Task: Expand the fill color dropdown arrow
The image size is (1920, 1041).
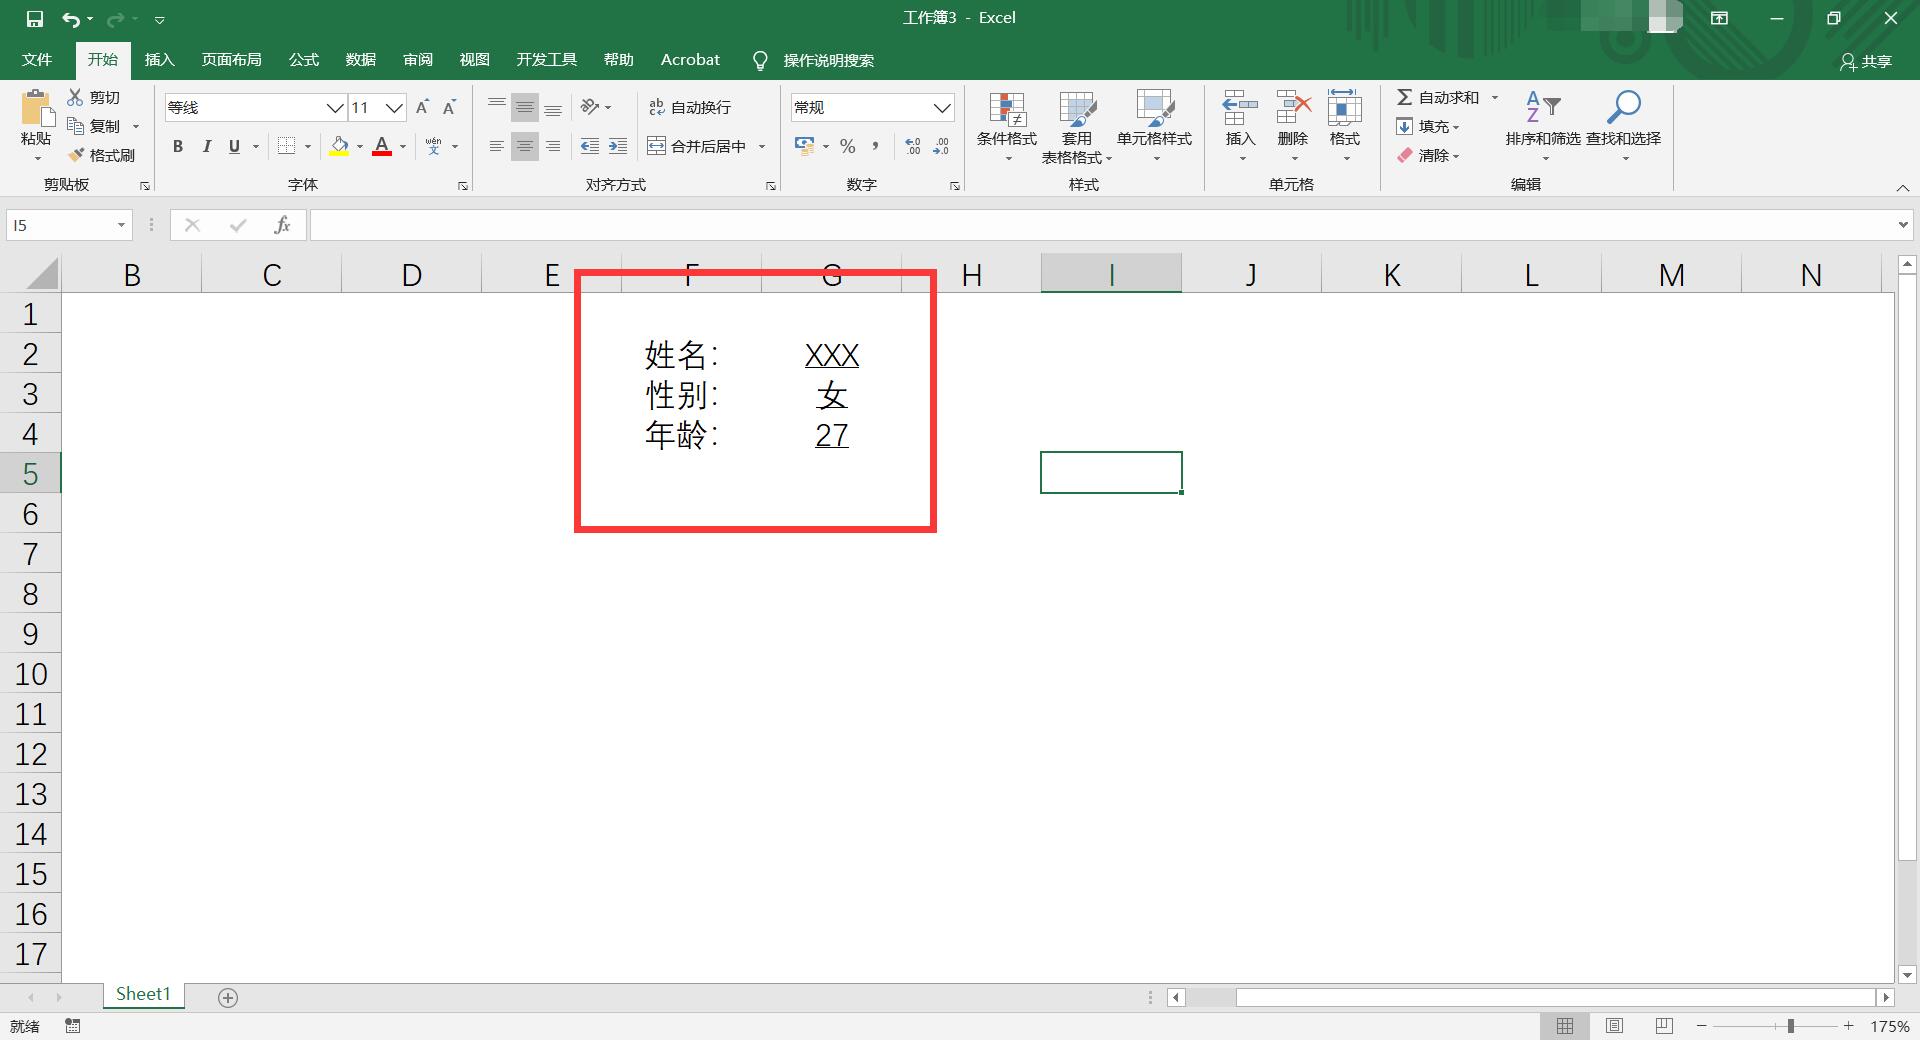Action: coord(360,146)
